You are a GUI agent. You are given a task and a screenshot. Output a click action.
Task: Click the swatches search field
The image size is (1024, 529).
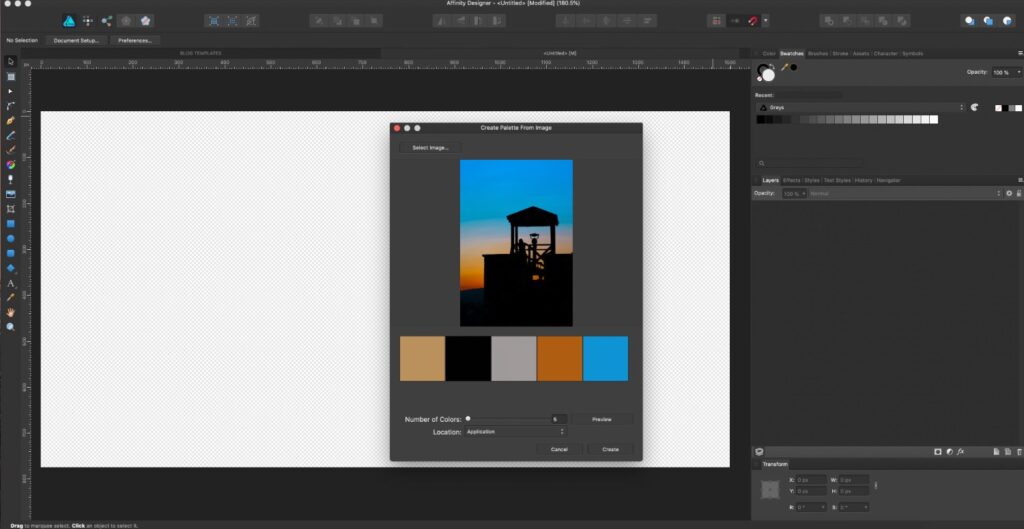[x=810, y=163]
